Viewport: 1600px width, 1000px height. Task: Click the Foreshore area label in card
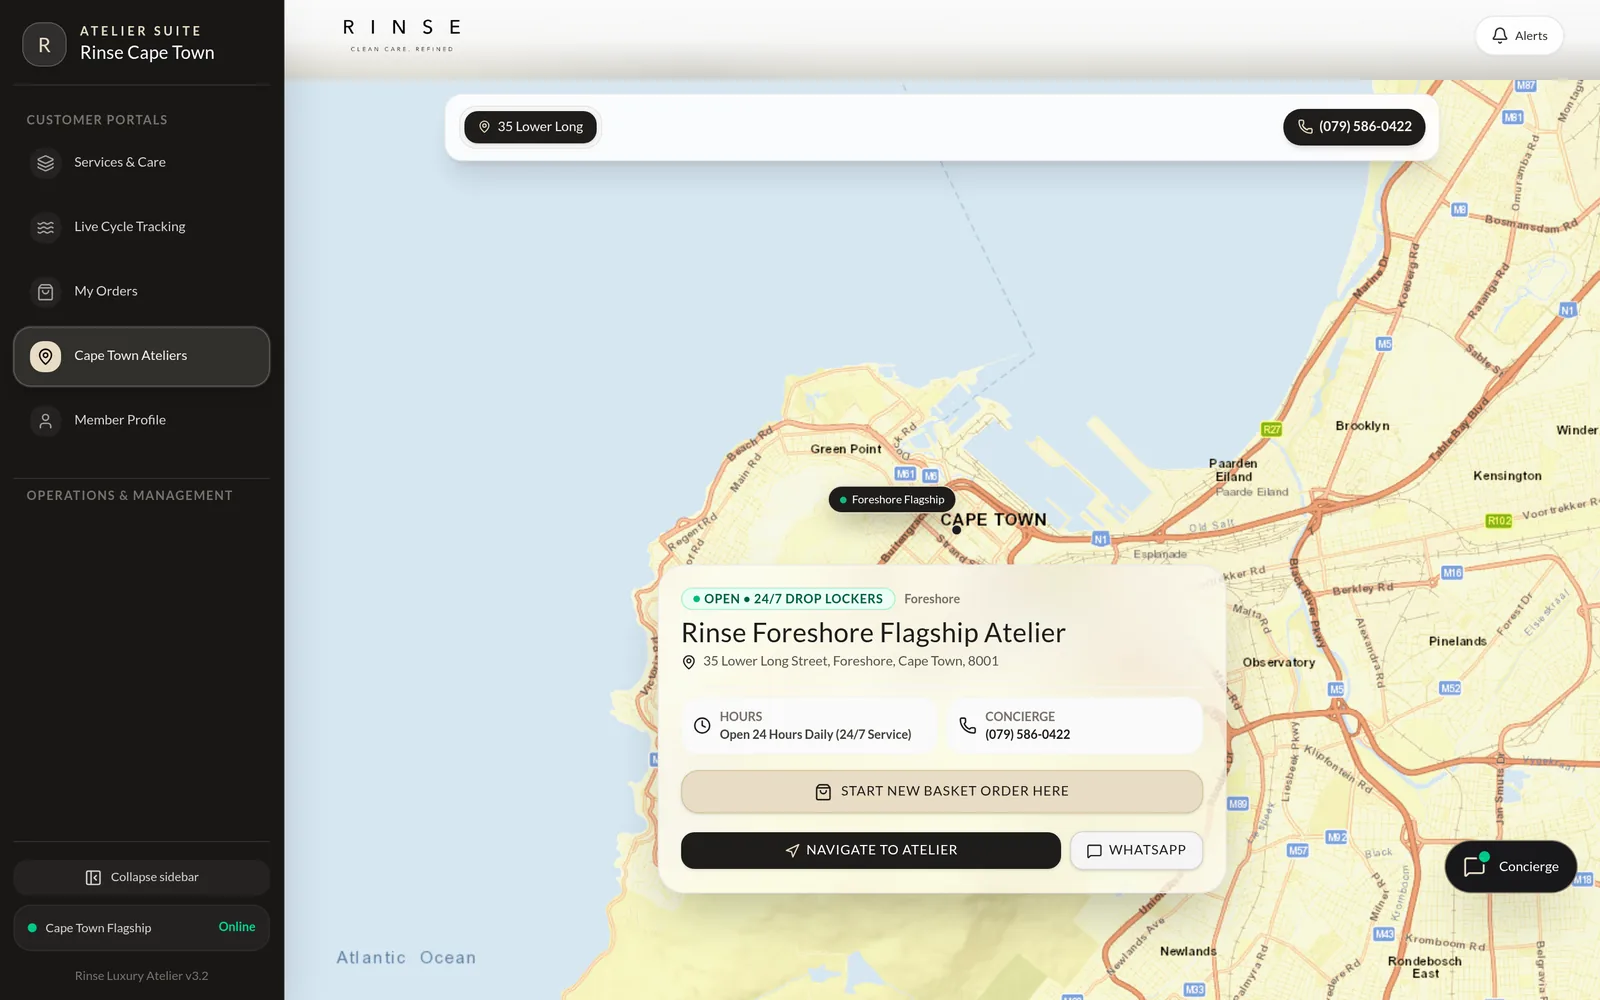[x=932, y=599]
